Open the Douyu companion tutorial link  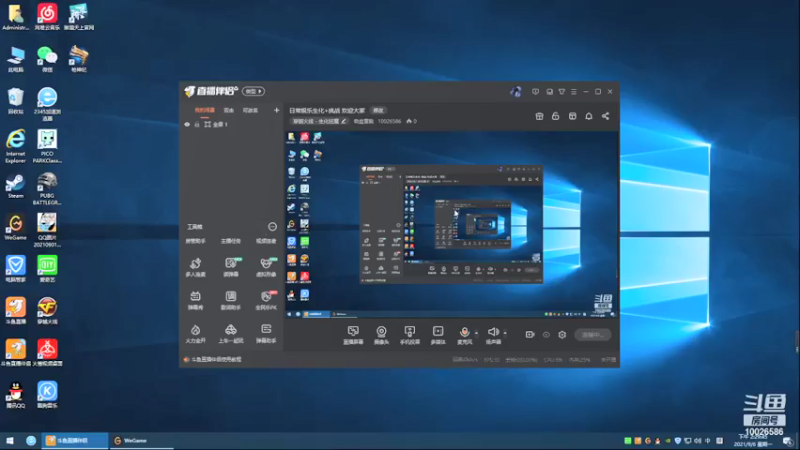(x=213, y=360)
